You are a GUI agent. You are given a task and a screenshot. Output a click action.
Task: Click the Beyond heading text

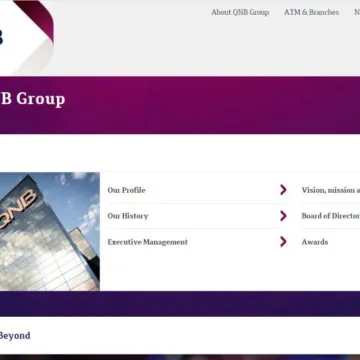tap(15, 335)
